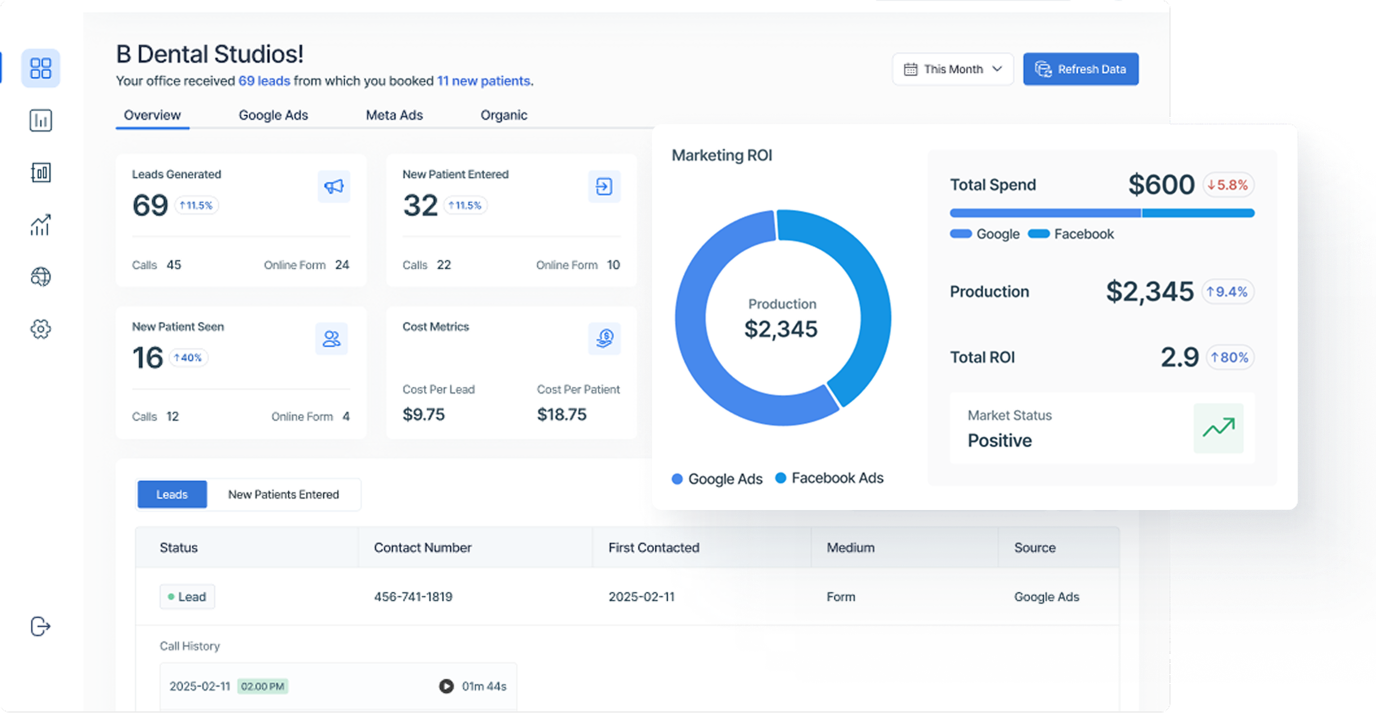Viewport: 1376px width, 723px height.
Task: Click the 9.4% badge beside Production
Action: 1228,292
